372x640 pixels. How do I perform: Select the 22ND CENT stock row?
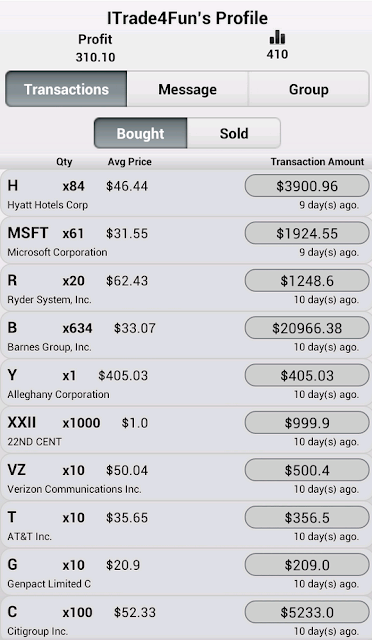coord(186,430)
